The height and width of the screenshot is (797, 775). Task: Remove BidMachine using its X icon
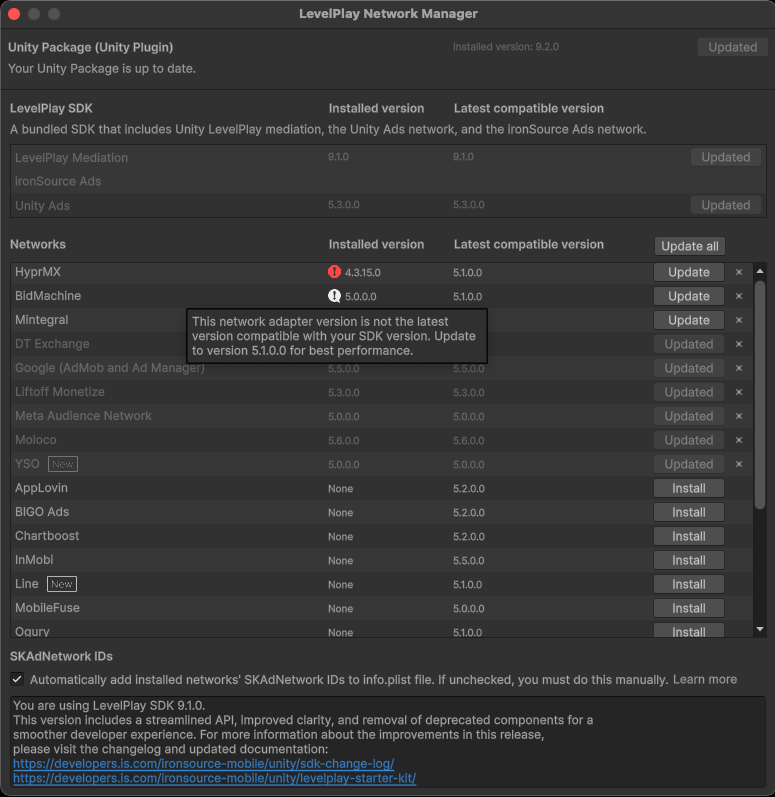point(739,296)
